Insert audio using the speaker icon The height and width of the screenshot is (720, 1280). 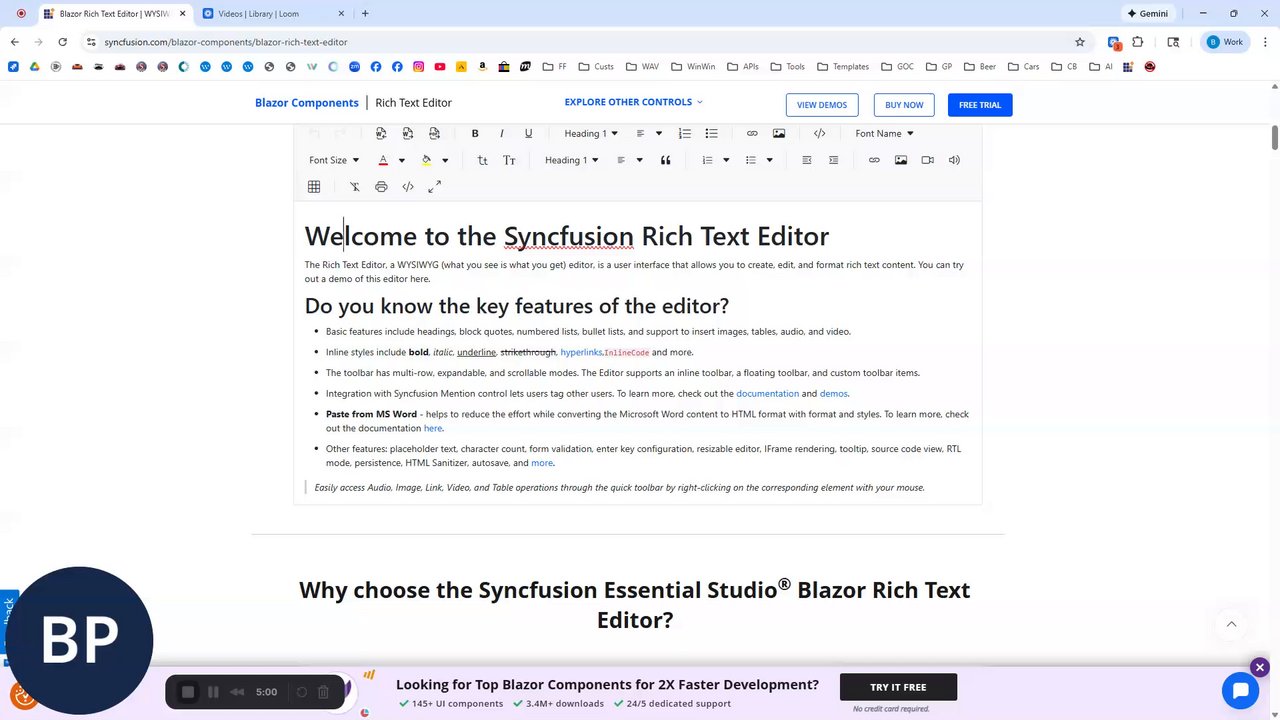point(954,160)
